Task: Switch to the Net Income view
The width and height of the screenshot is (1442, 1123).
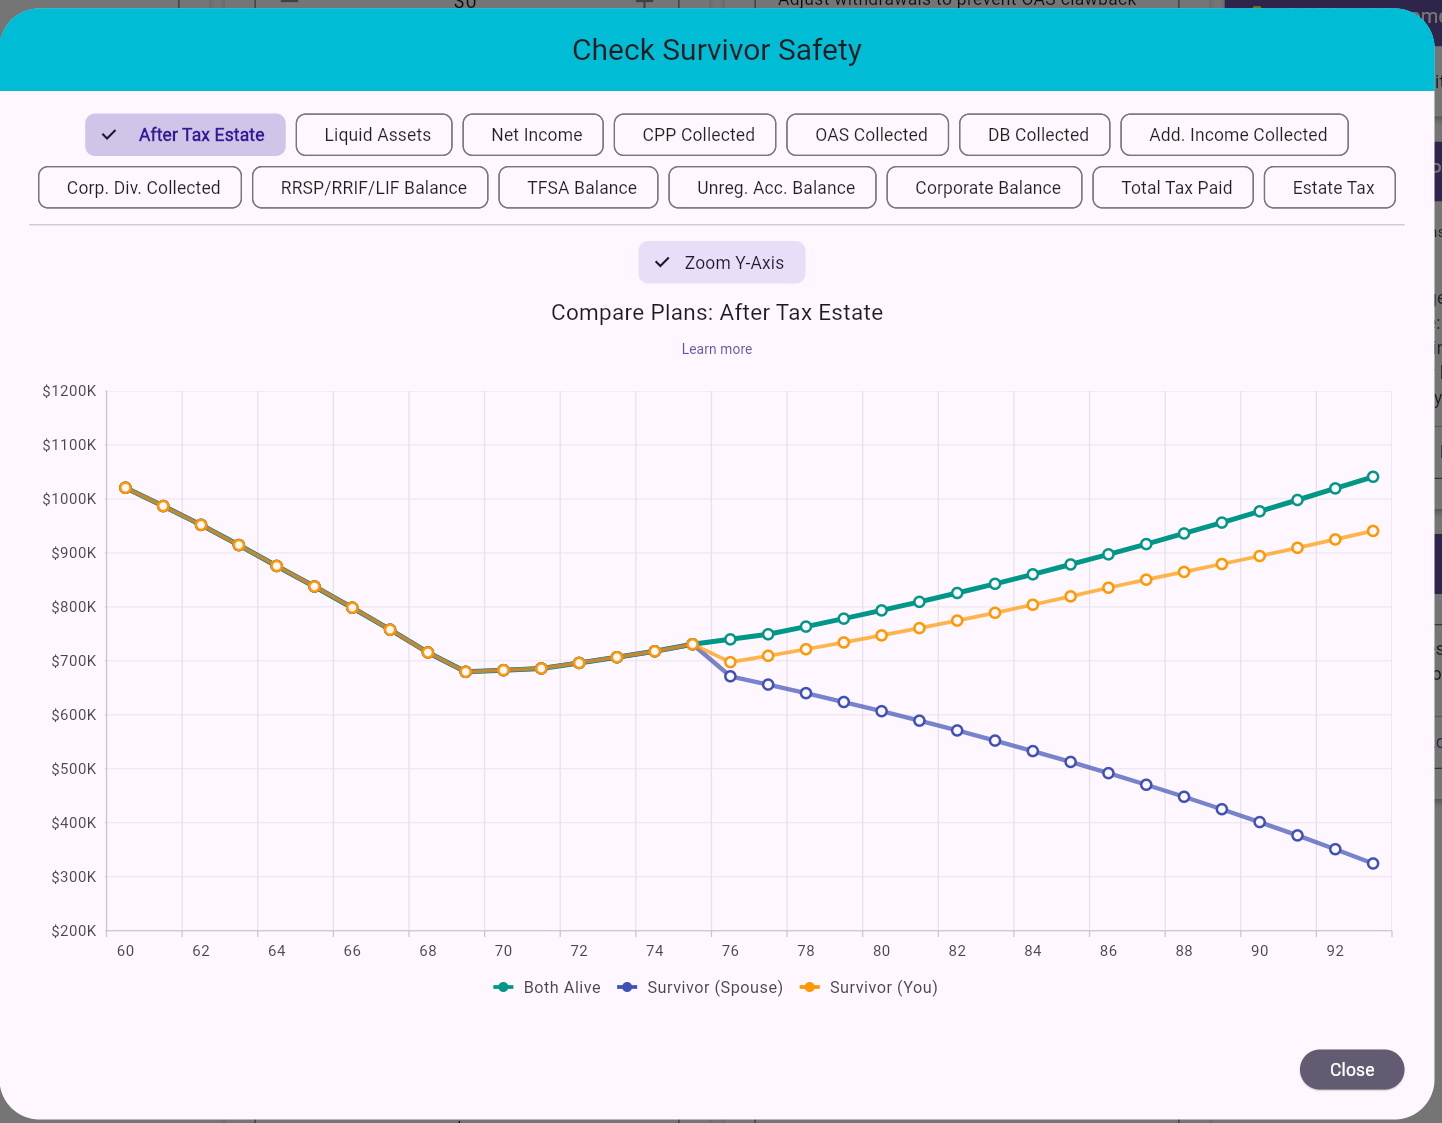Action: click(x=533, y=134)
